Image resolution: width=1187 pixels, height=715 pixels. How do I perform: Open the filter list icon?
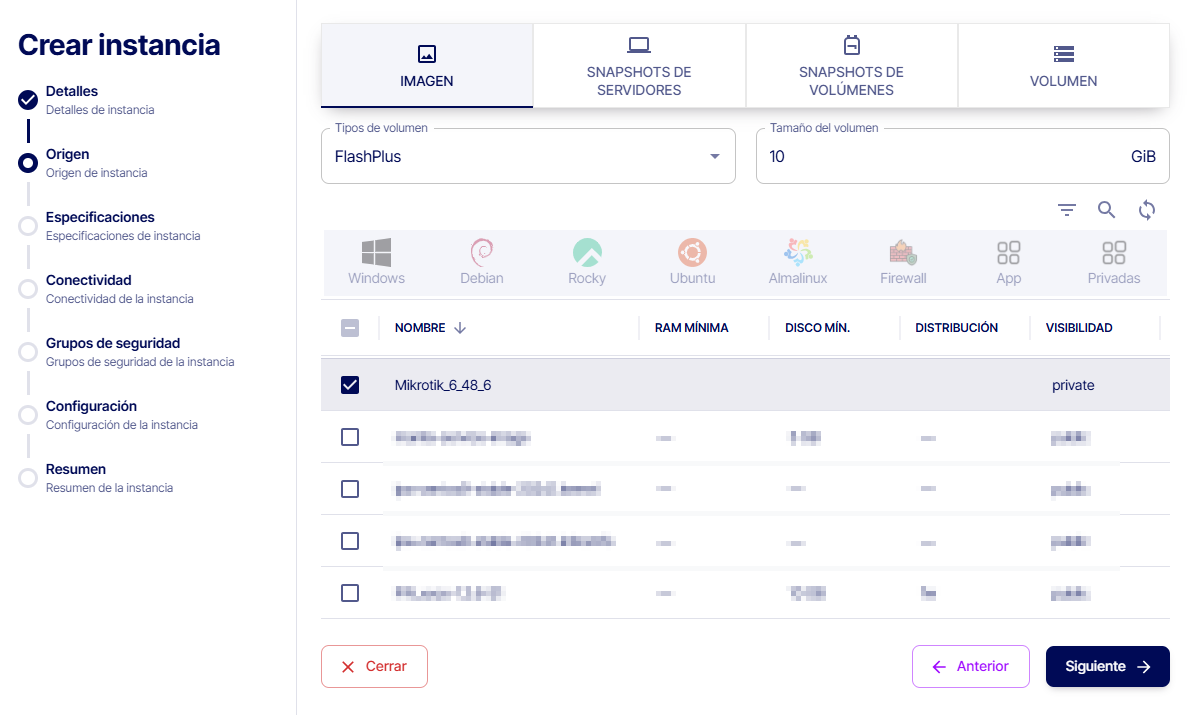pos(1067,209)
